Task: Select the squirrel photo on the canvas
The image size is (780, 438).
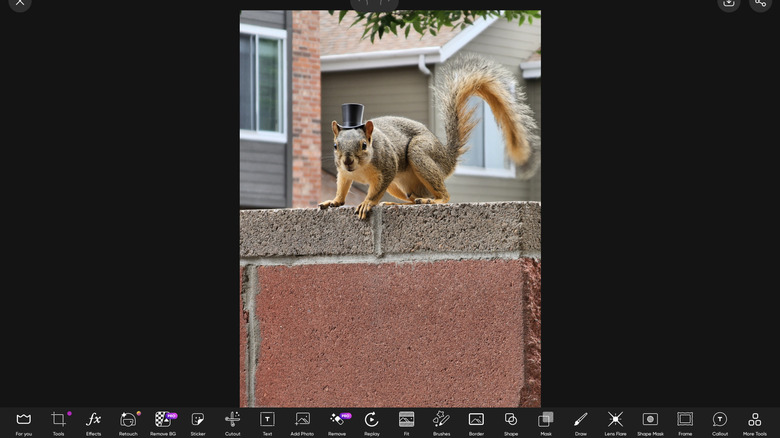Action: [390, 209]
